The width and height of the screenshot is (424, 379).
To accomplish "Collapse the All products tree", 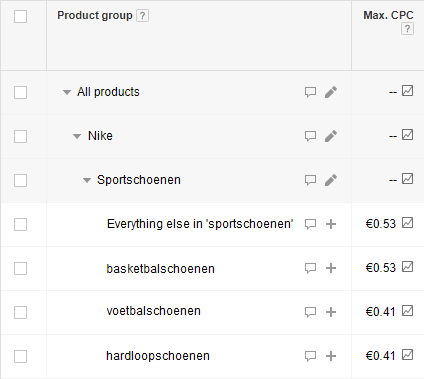I will (67, 92).
